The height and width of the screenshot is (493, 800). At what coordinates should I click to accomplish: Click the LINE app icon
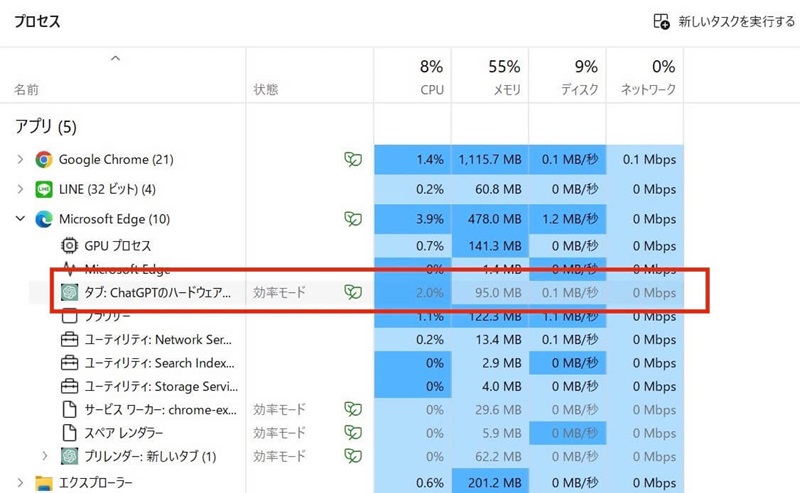tap(44, 189)
